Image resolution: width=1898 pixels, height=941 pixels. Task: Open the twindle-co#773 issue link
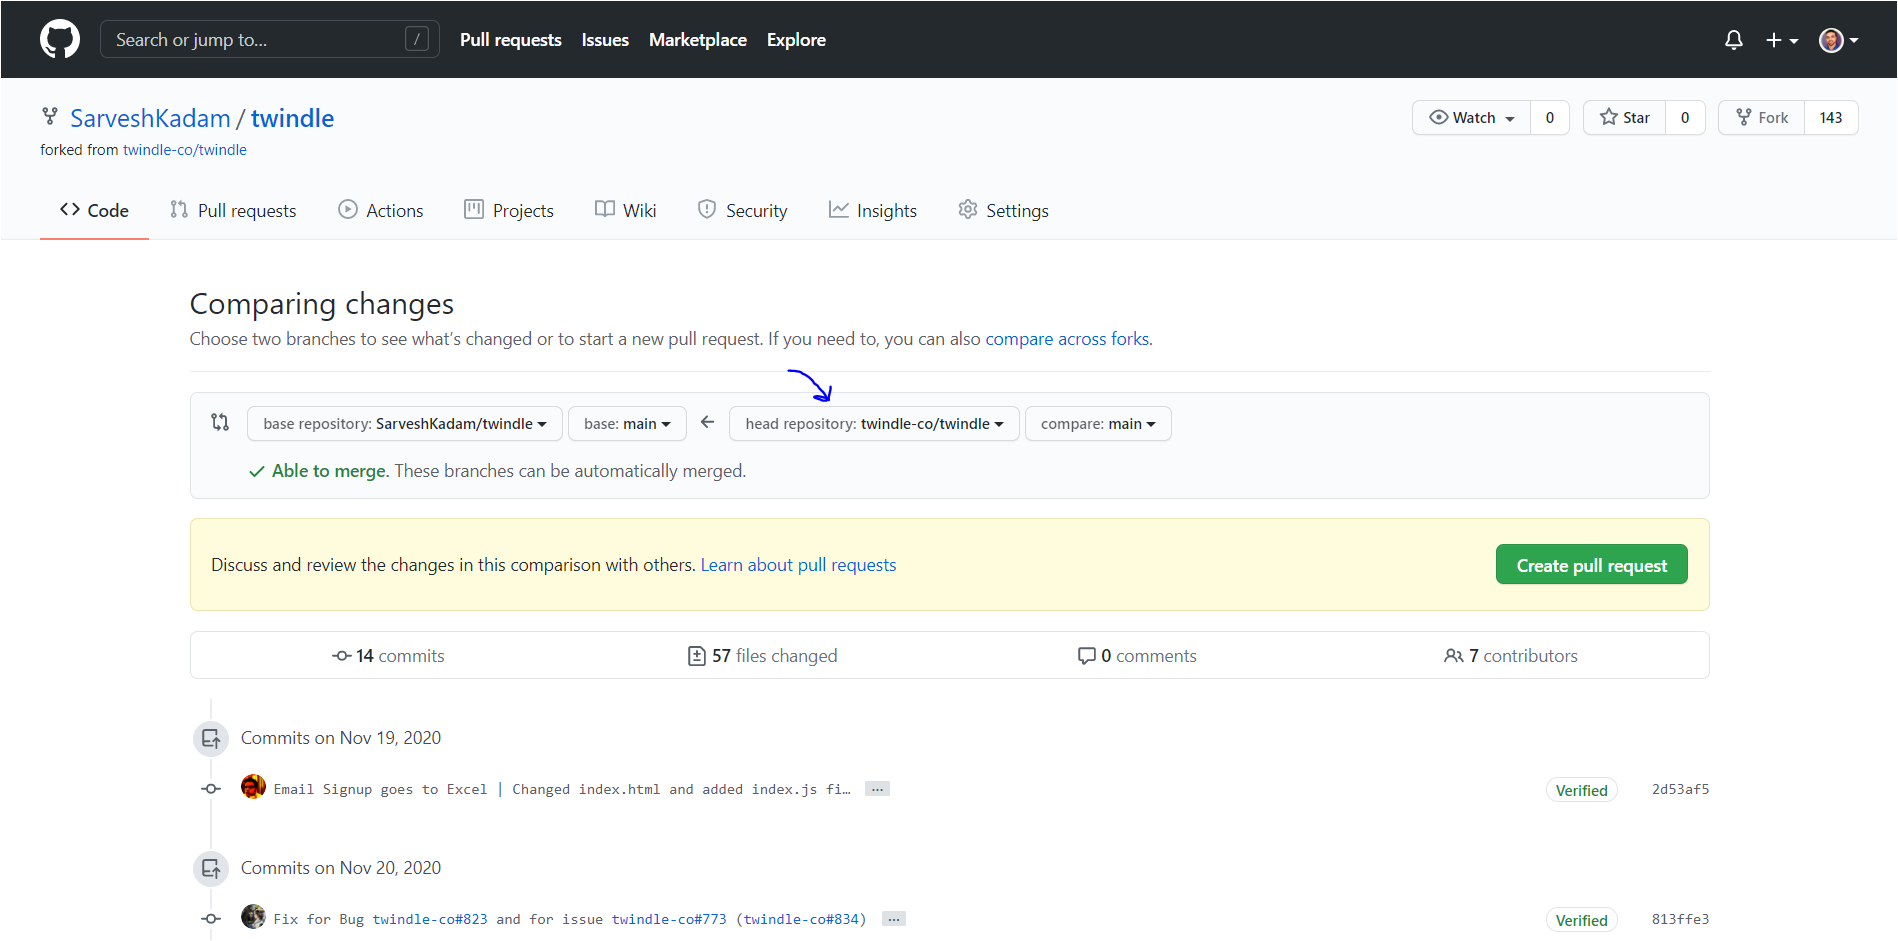point(669,919)
